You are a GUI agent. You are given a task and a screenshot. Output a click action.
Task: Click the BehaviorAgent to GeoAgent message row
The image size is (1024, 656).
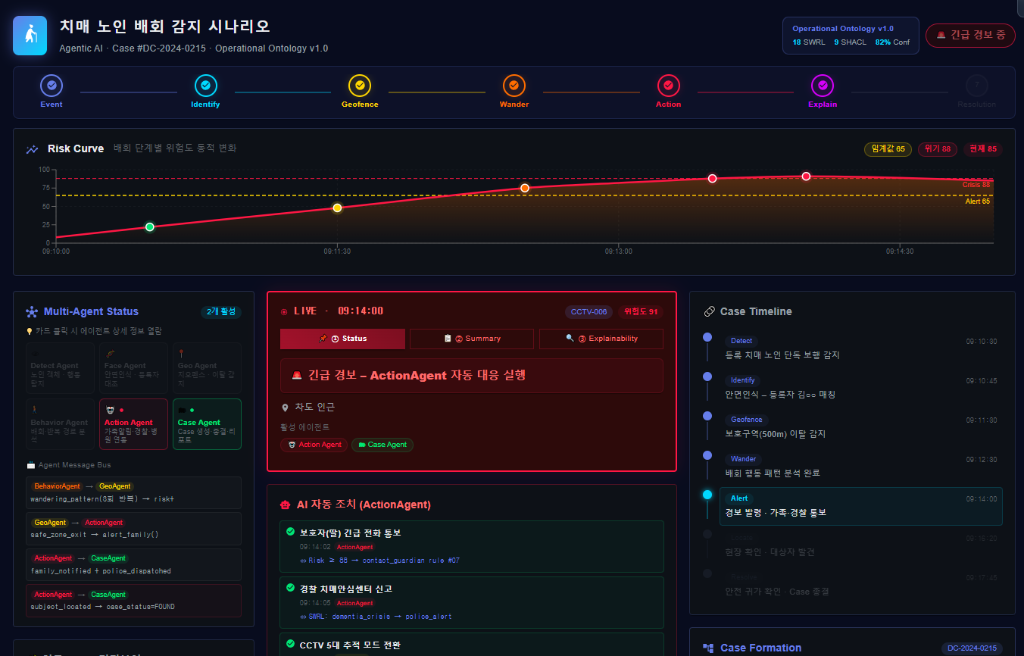134,493
